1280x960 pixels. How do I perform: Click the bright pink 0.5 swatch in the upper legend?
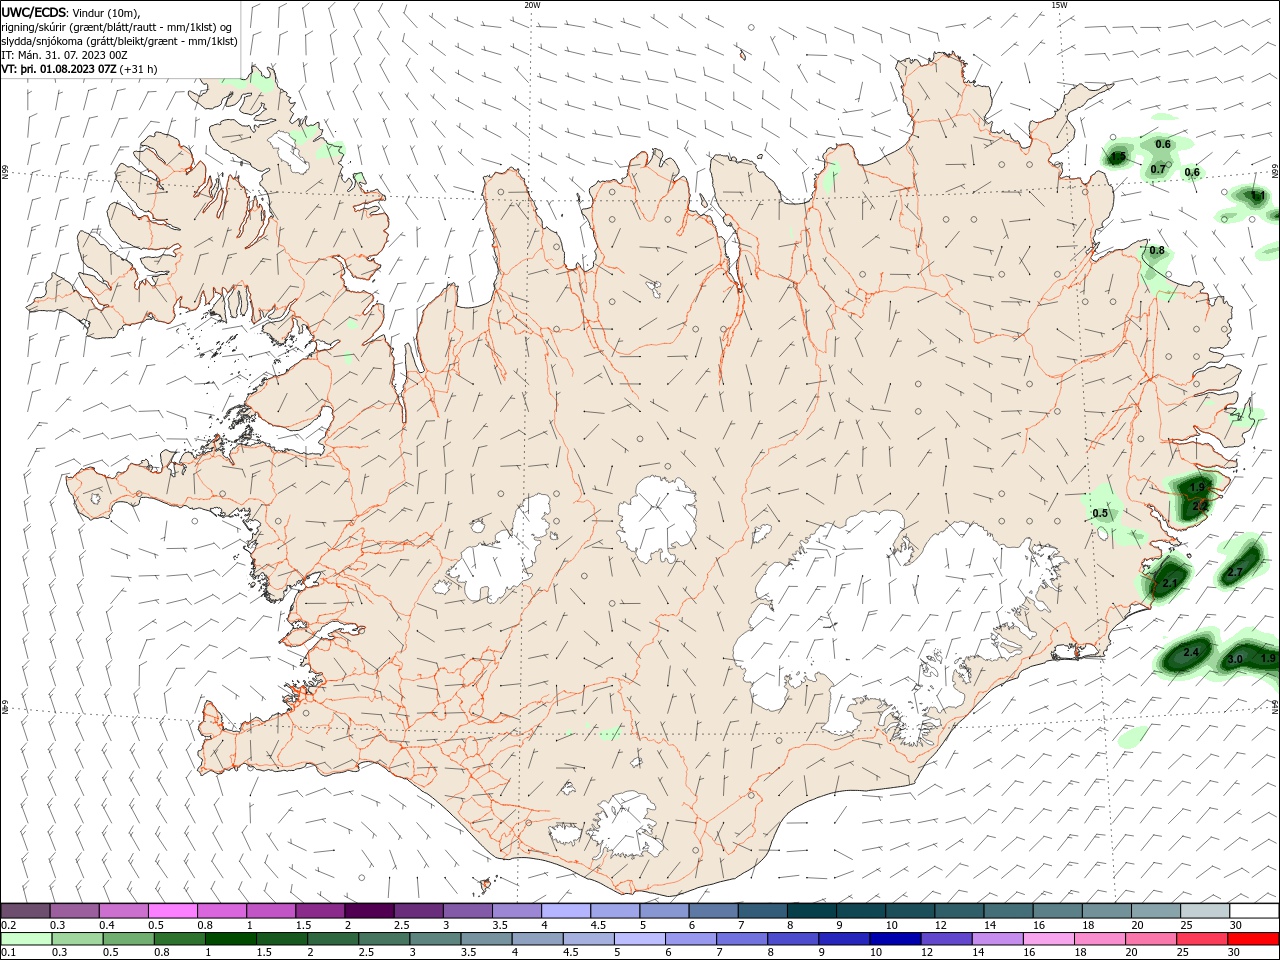[172, 911]
